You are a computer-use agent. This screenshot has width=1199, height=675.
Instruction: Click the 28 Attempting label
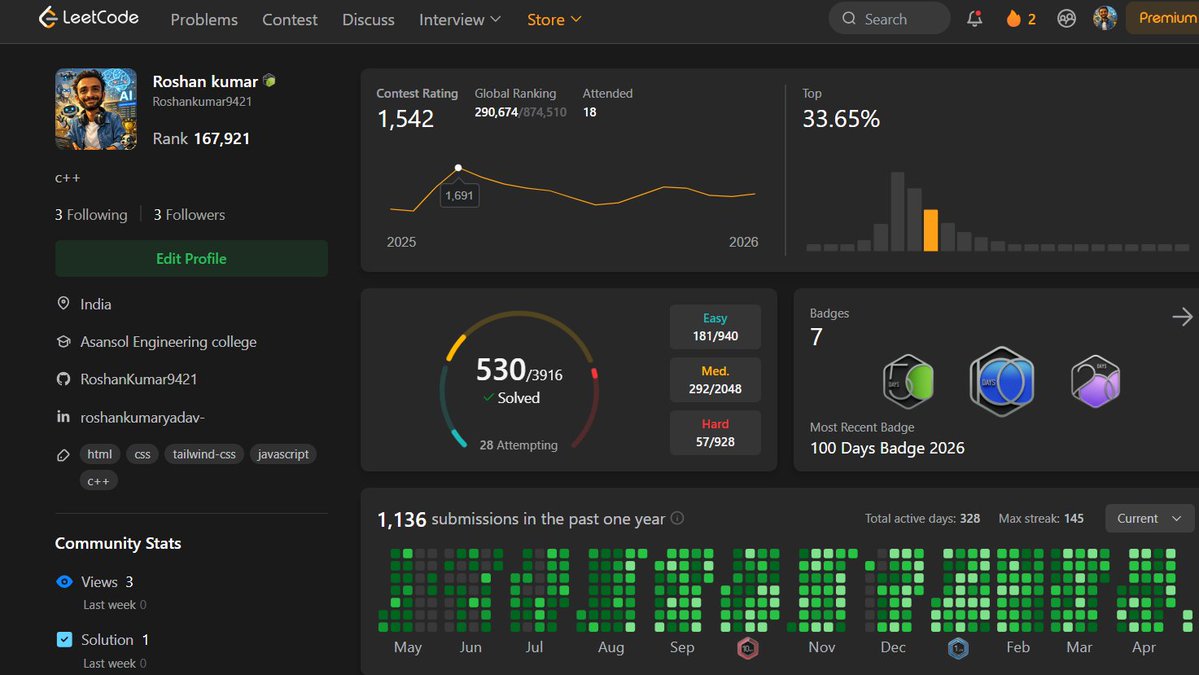pos(518,445)
